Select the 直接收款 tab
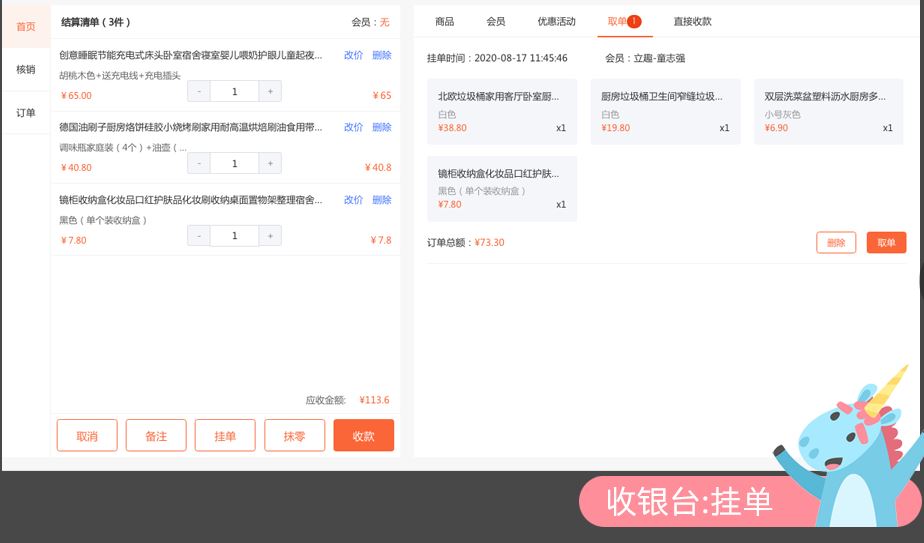This screenshot has height=543, width=924. (692, 21)
